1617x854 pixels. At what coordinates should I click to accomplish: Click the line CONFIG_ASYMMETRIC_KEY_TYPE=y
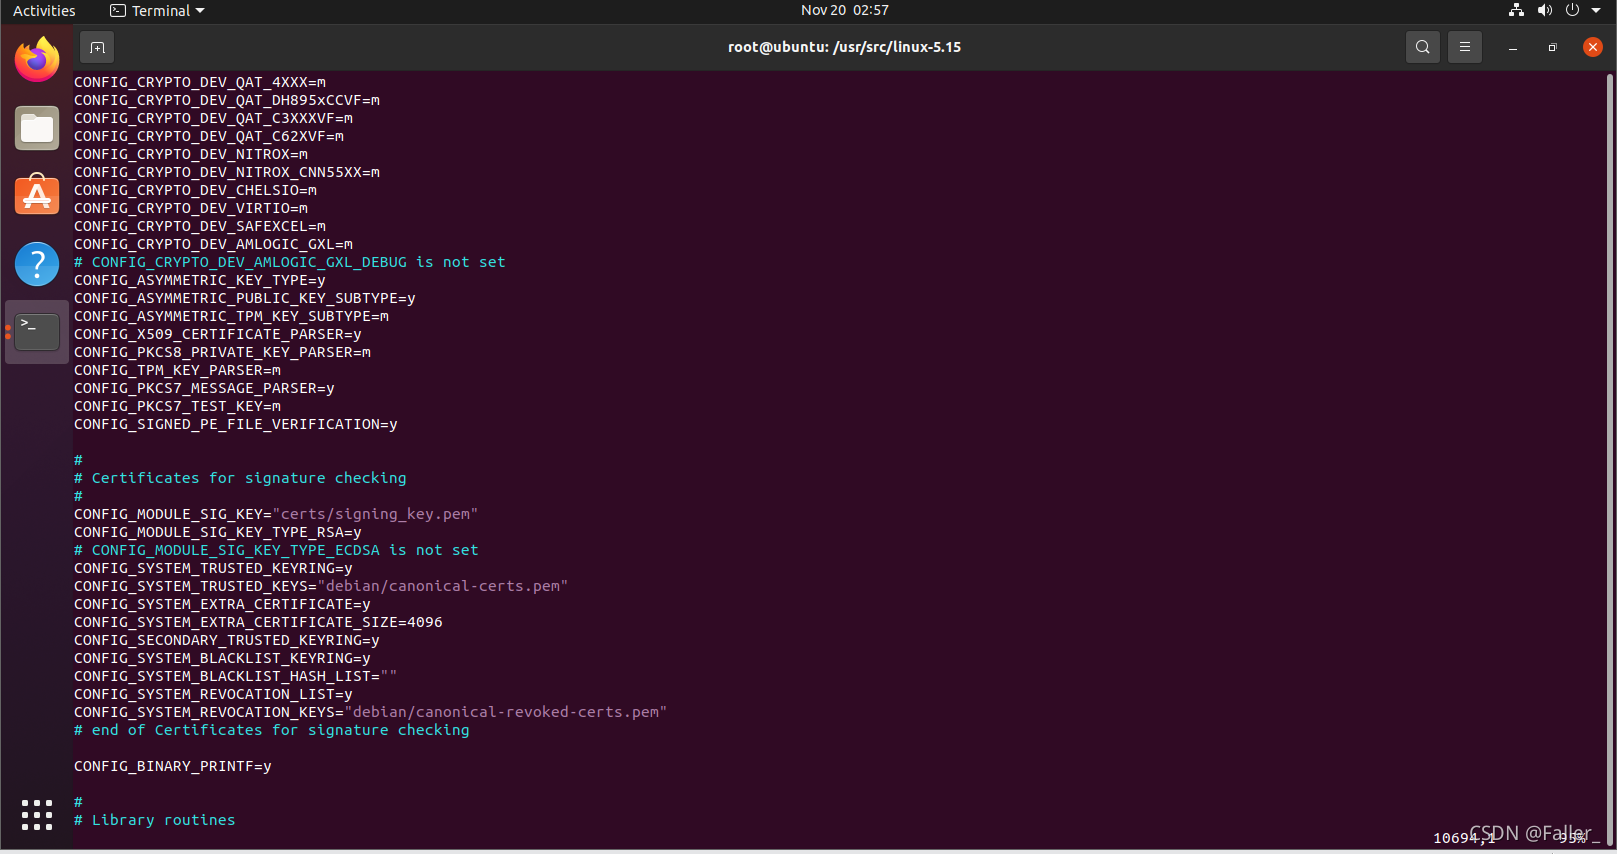pos(200,280)
